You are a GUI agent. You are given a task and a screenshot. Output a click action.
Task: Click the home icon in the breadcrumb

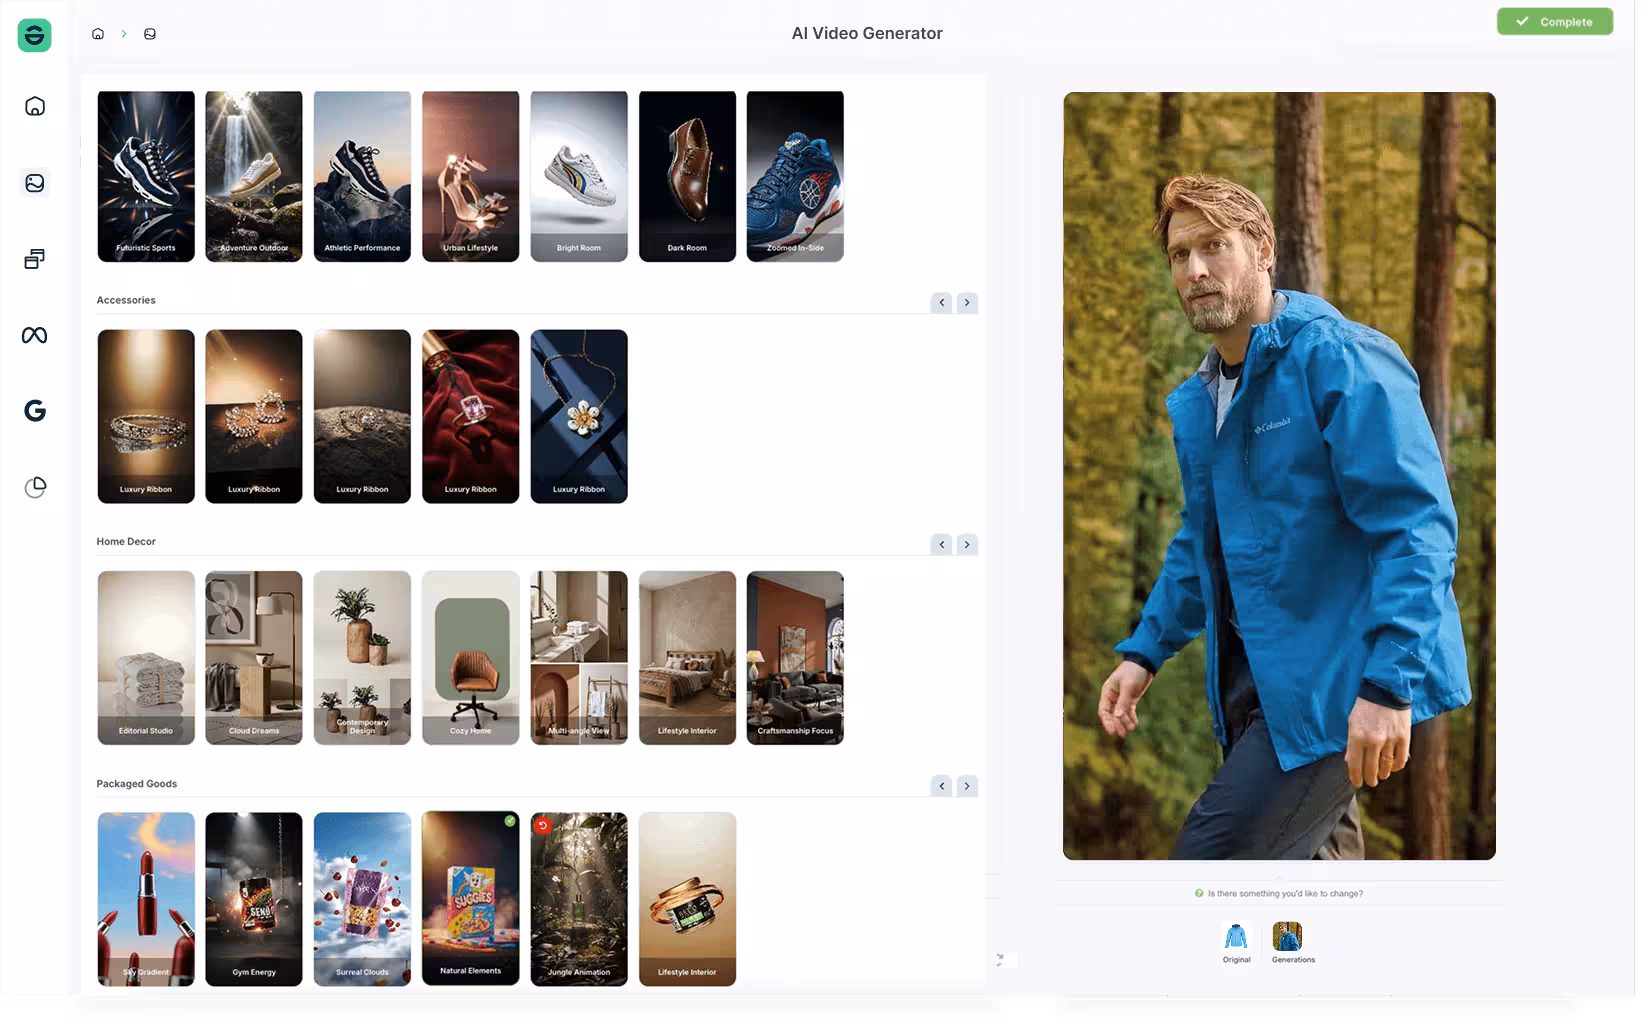click(x=97, y=33)
